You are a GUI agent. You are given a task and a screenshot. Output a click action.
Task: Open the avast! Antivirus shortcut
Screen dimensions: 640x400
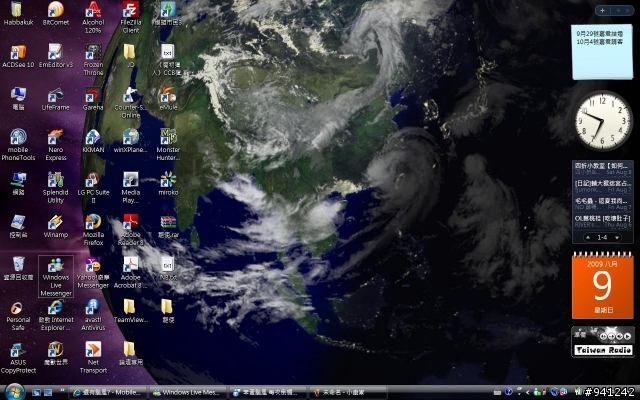point(93,316)
